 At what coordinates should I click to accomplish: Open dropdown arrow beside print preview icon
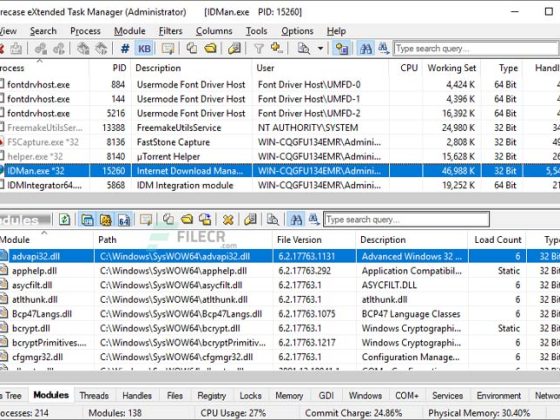point(320,48)
